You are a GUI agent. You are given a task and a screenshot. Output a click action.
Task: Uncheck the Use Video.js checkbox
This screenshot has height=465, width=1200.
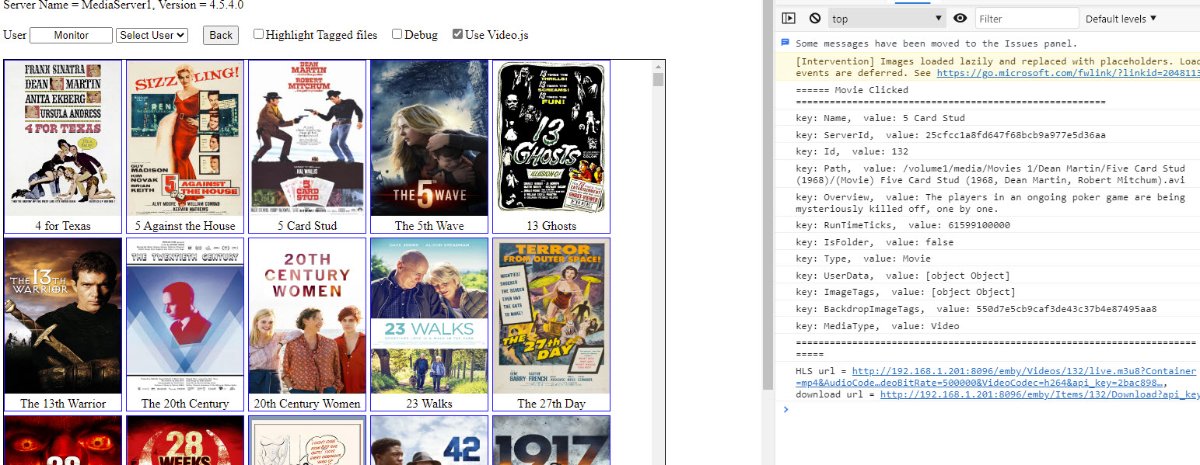[458, 34]
